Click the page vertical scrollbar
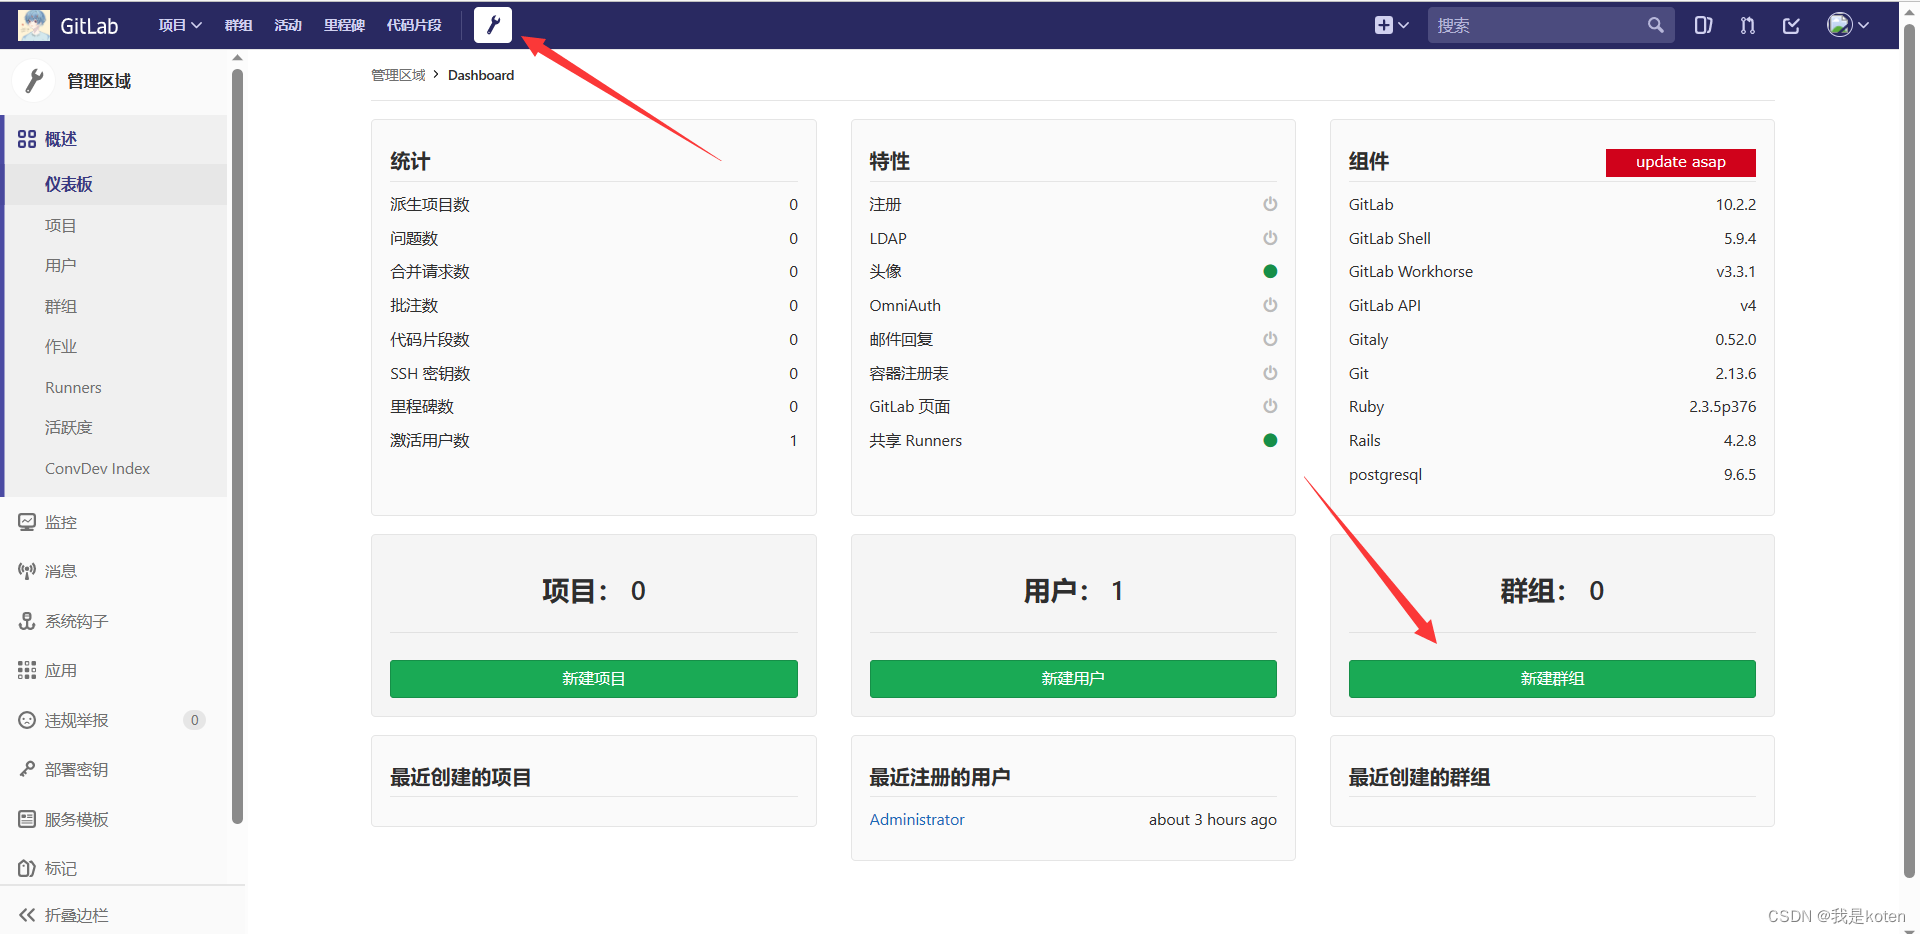This screenshot has height=934, width=1920. 1909,450
